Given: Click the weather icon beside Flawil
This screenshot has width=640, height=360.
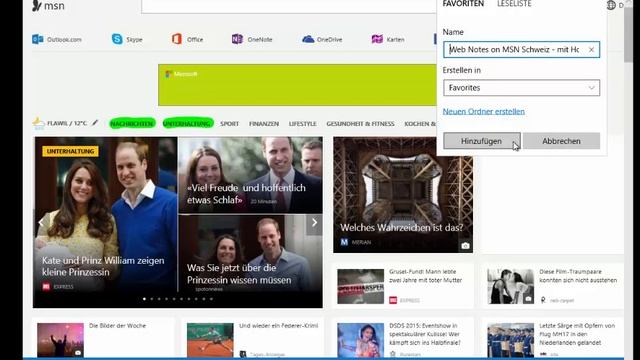Looking at the screenshot, I should 38,123.
